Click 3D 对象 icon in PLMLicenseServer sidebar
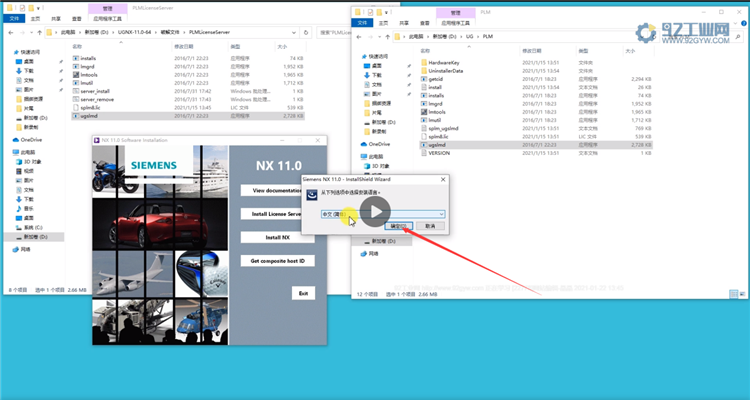 pyautogui.click(x=19, y=162)
